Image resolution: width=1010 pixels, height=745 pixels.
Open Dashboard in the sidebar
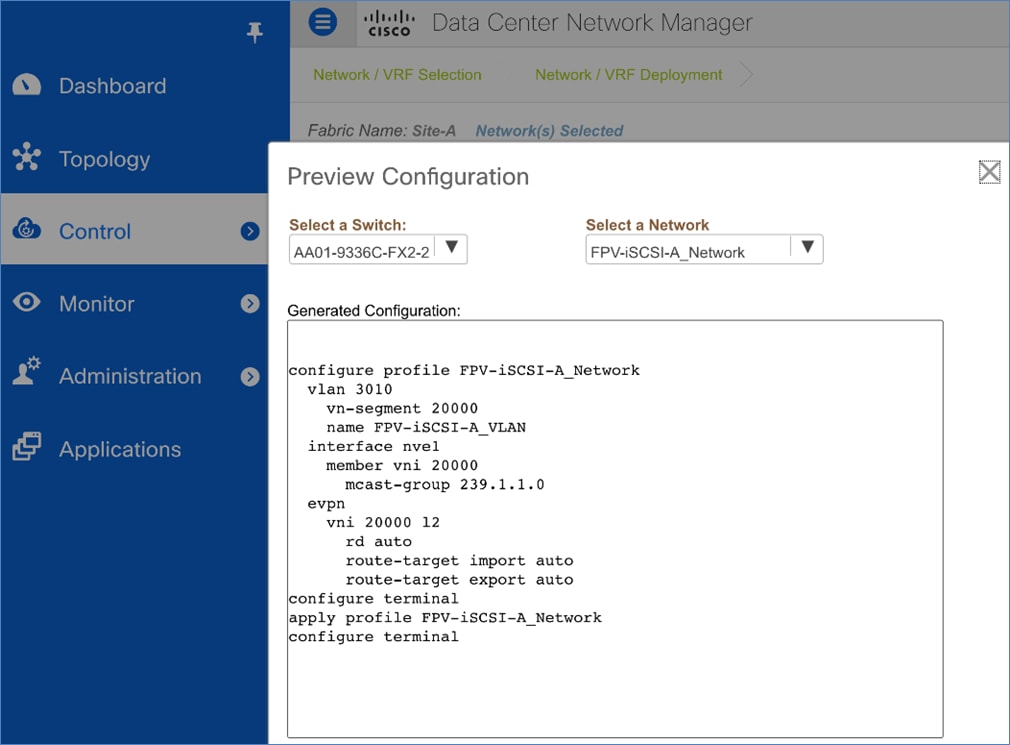point(113,86)
